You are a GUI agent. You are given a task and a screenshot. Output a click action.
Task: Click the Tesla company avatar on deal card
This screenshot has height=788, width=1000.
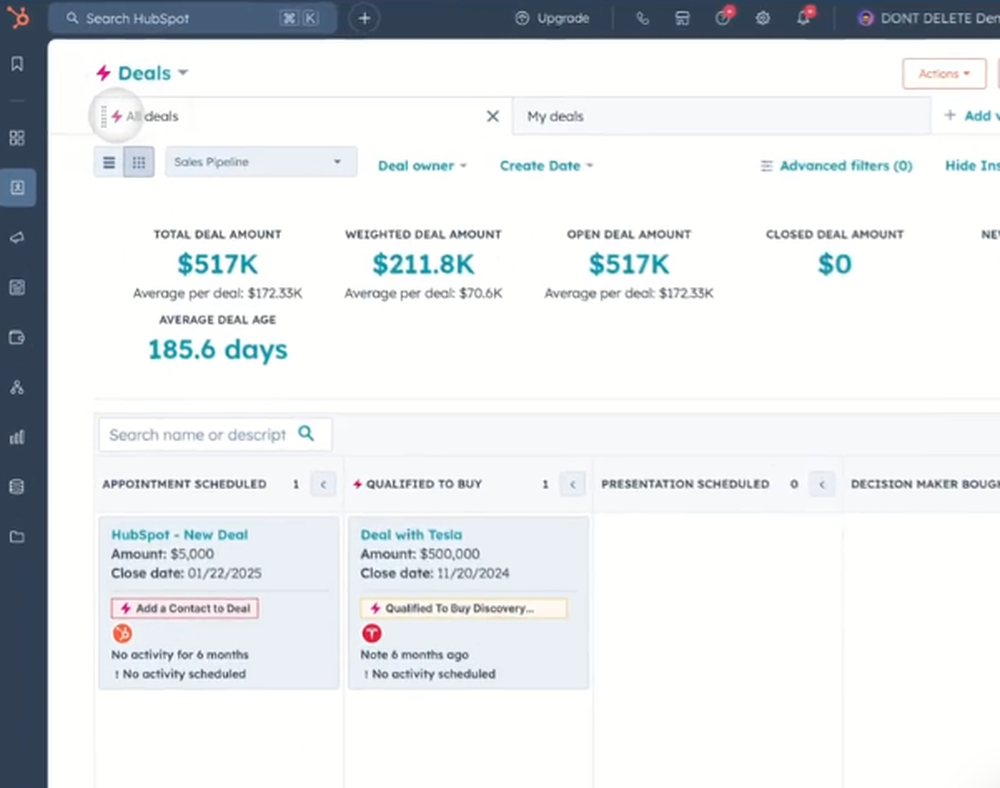click(372, 633)
